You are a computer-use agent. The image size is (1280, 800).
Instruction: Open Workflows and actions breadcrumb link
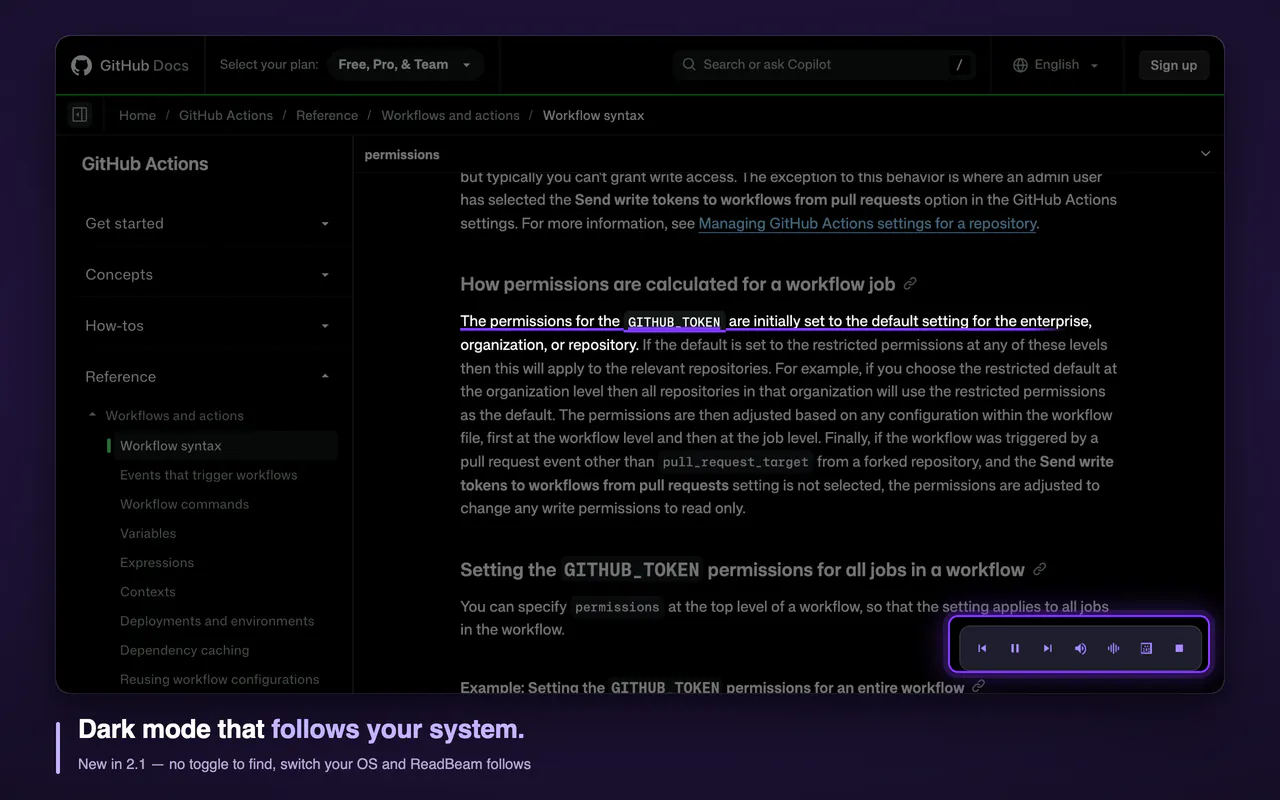point(450,115)
